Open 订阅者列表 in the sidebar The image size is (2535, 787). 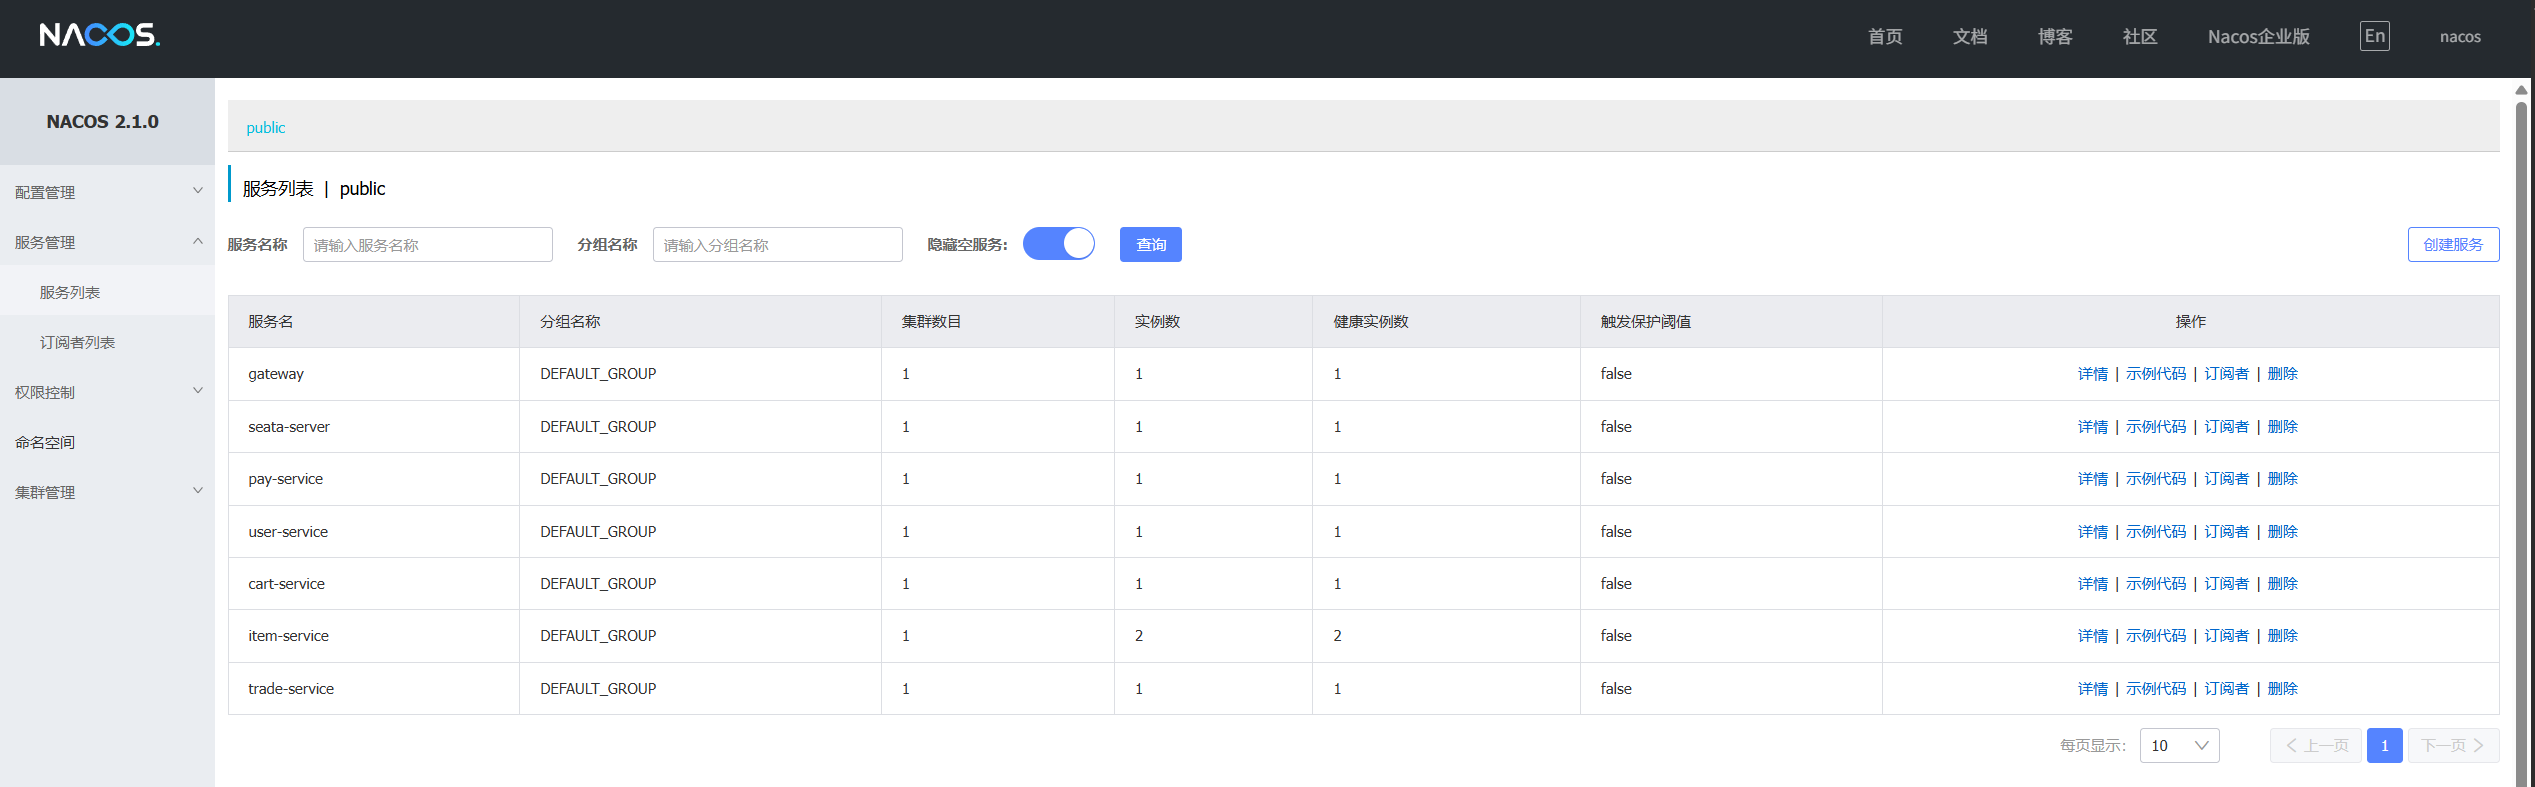click(77, 342)
